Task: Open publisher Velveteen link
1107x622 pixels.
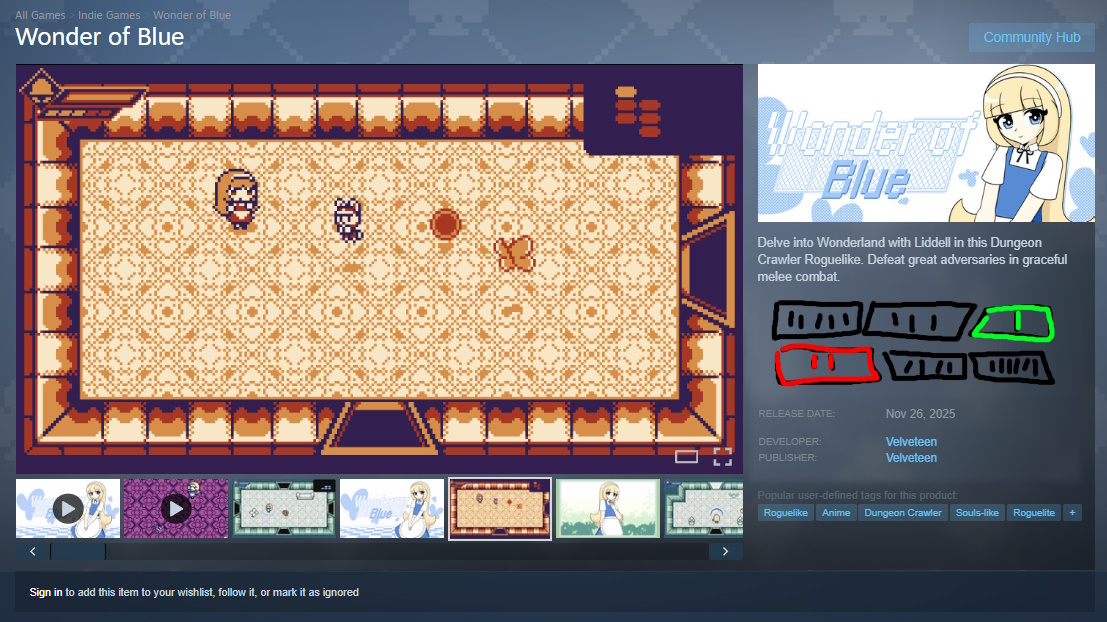Action: click(911, 457)
